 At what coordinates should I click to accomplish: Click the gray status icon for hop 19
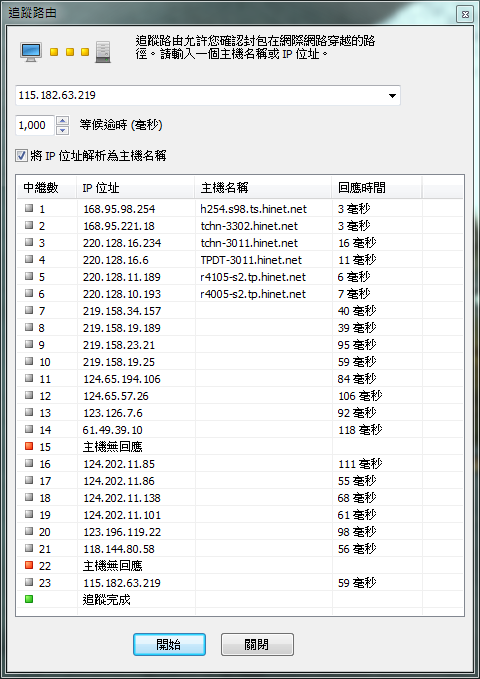29,514
